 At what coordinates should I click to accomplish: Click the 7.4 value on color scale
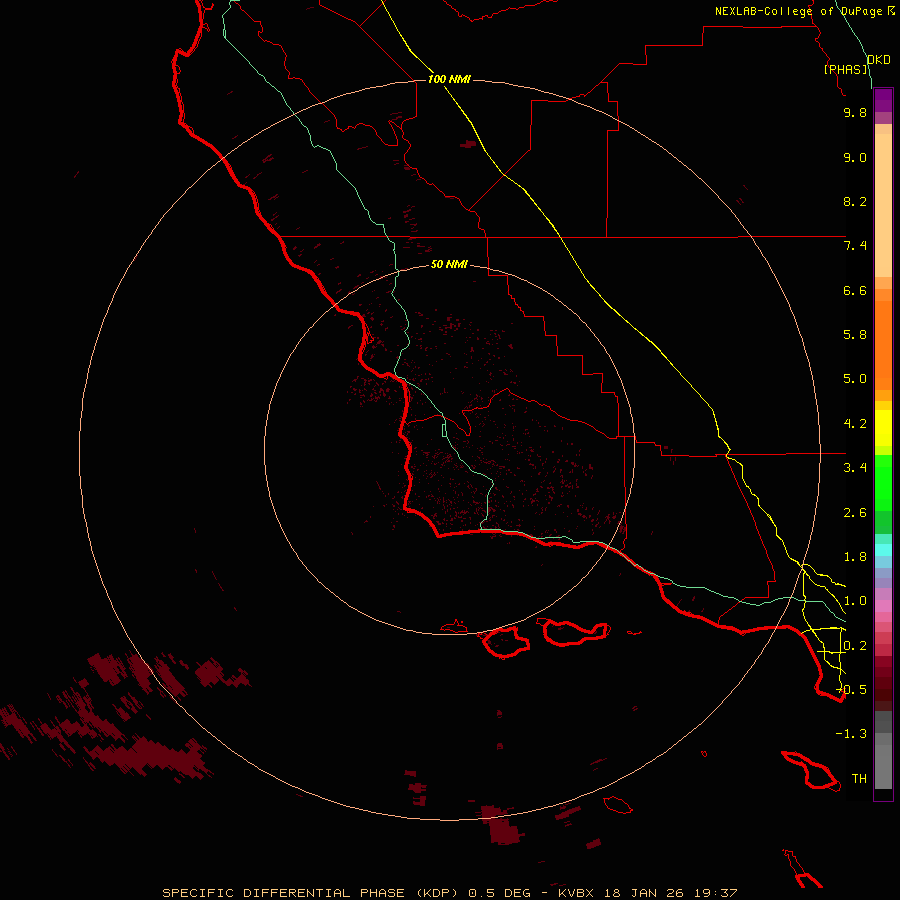tap(855, 246)
